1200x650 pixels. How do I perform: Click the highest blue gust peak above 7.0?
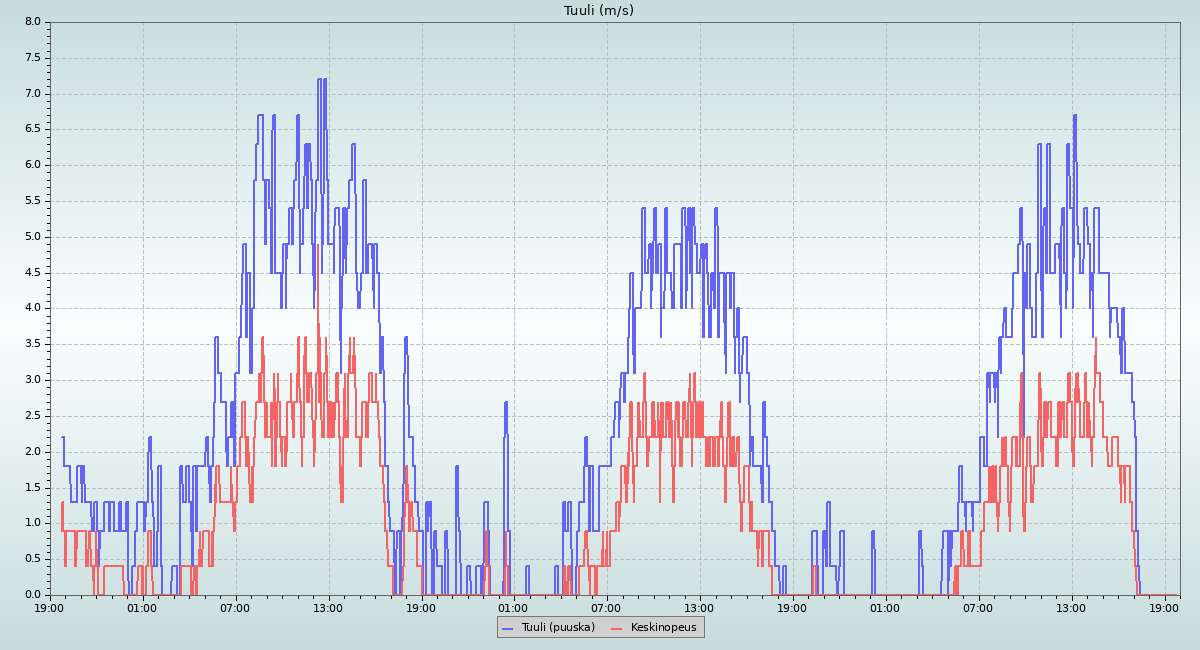point(320,80)
